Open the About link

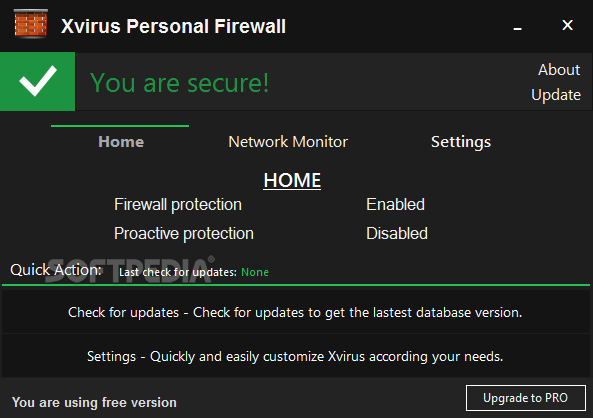point(559,70)
